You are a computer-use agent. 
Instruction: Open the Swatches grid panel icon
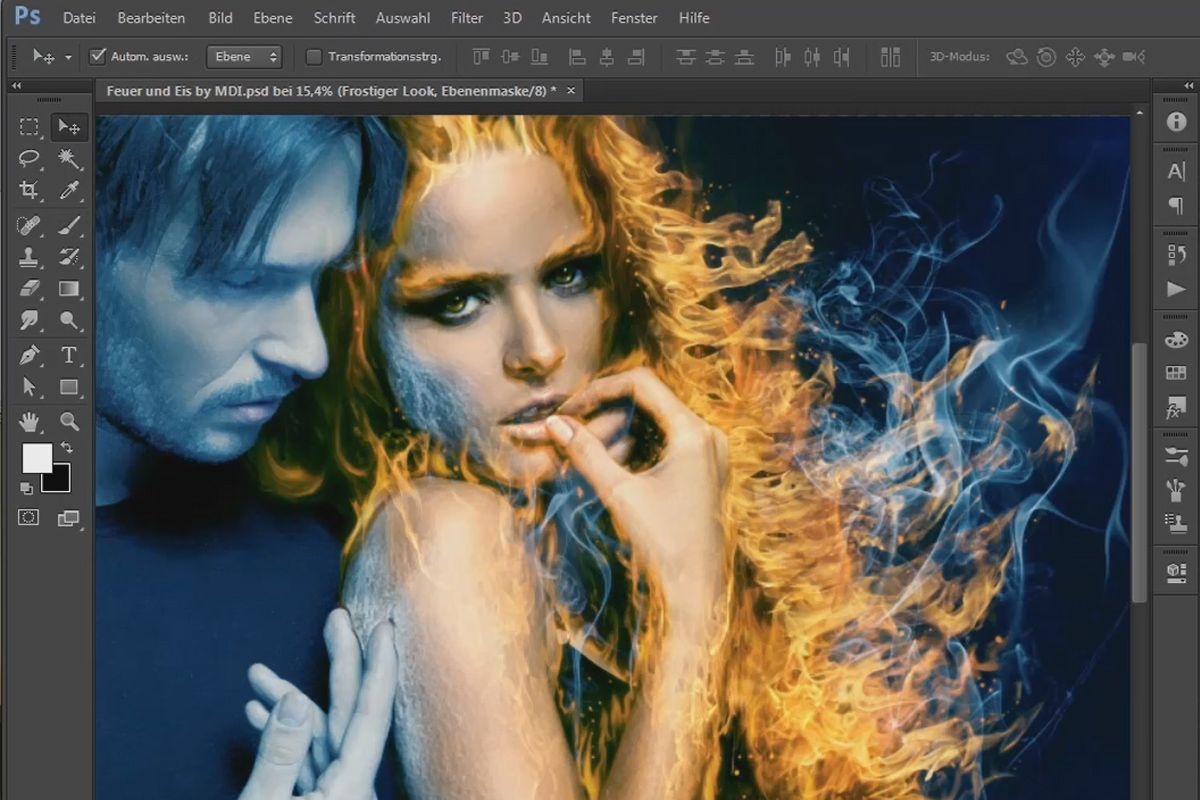coord(1176,373)
